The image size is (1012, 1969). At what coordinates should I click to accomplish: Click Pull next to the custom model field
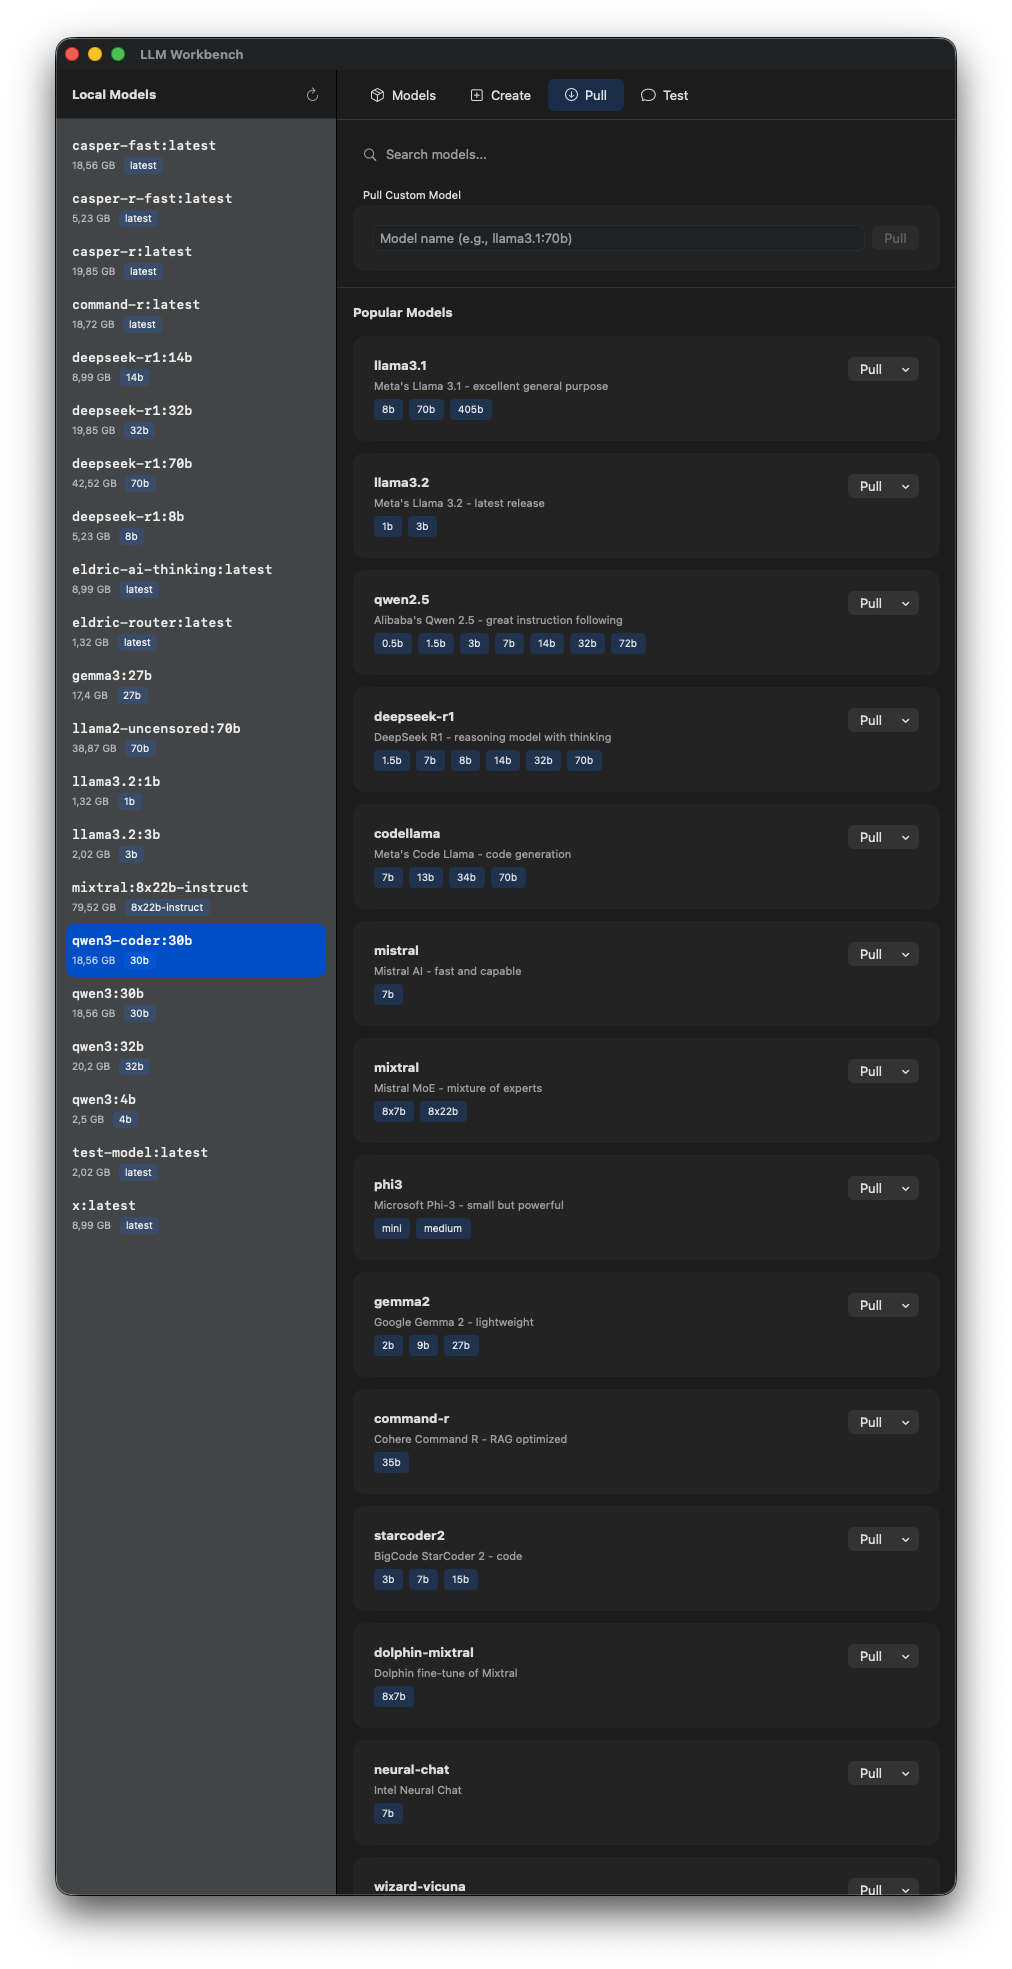pos(895,239)
